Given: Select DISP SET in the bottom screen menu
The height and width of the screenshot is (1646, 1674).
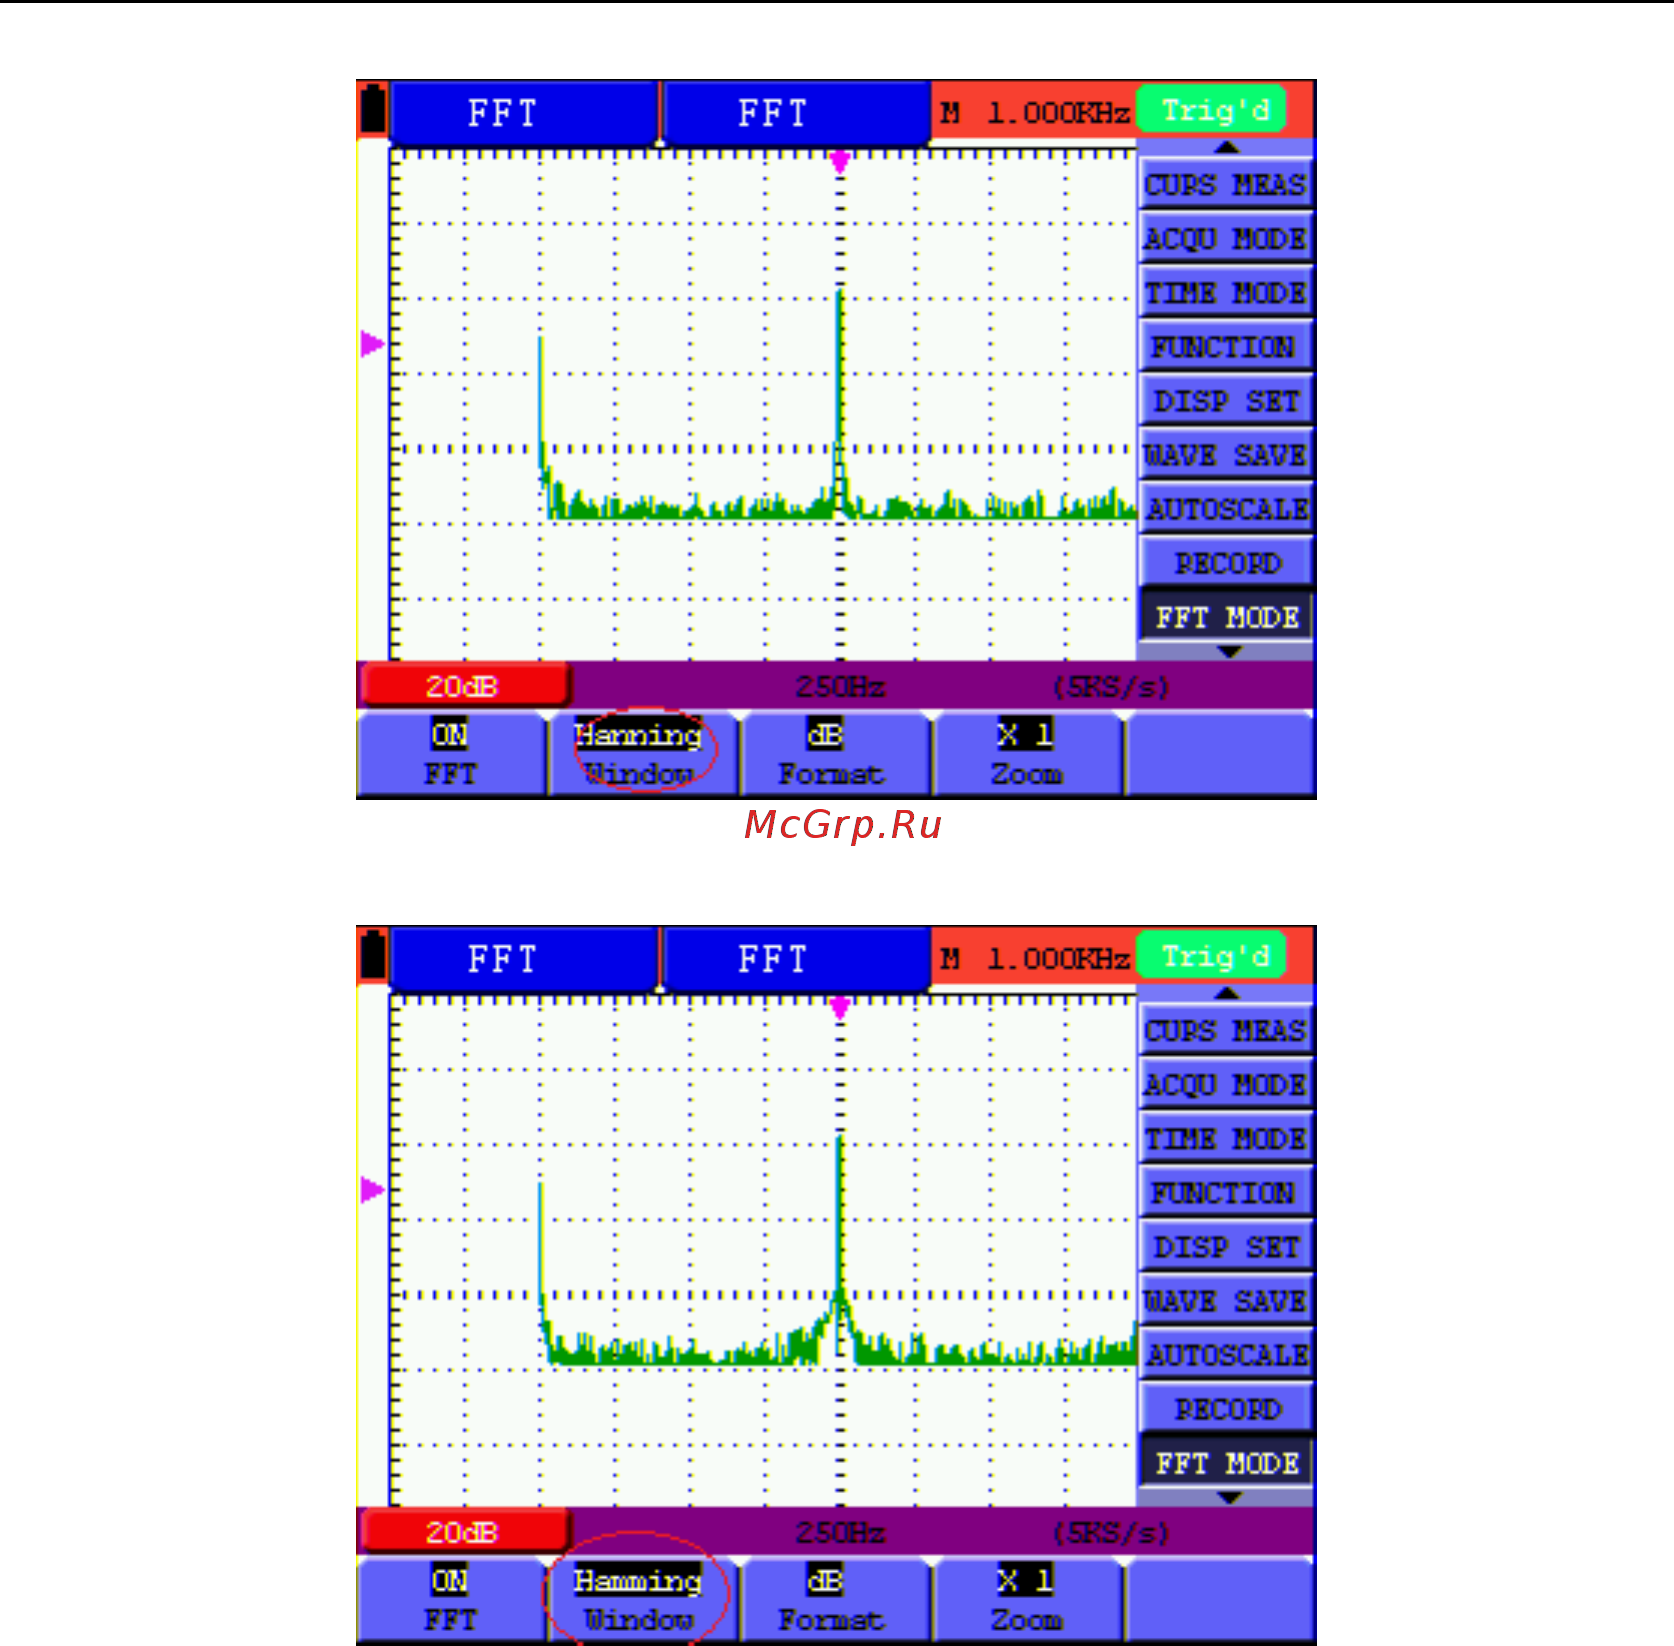Looking at the screenshot, I should [1225, 1247].
